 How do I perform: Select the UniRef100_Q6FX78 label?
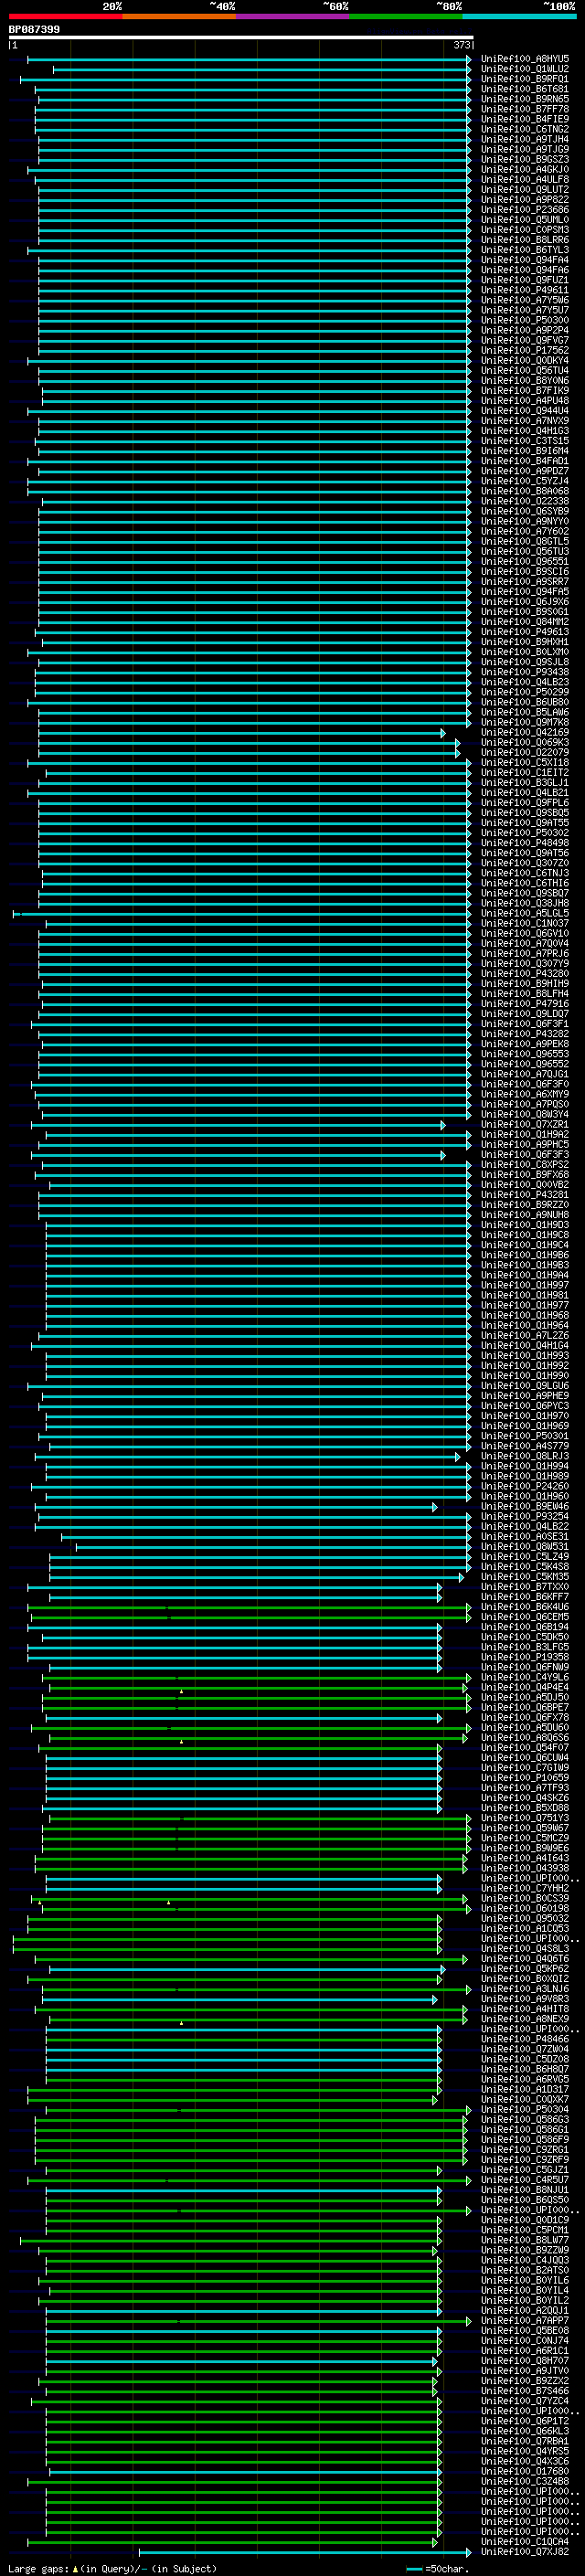point(524,1717)
